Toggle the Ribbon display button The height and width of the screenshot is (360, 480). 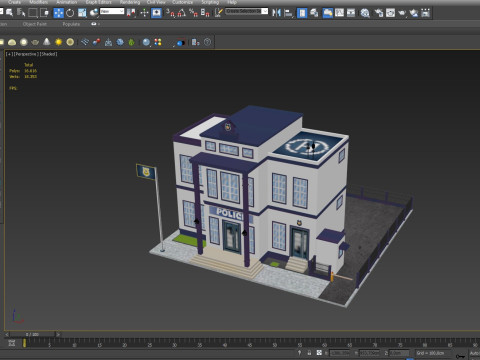click(x=328, y=13)
